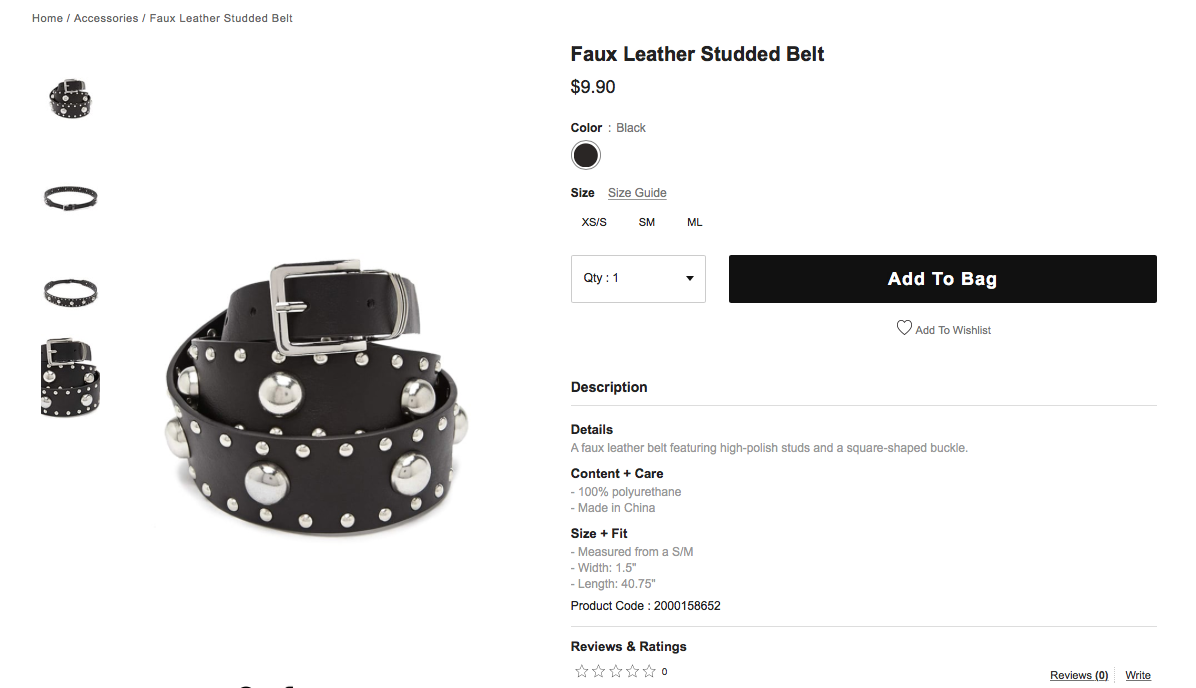Click the first star rating icon
Screen dimensions: 1196x688
pos(582,671)
